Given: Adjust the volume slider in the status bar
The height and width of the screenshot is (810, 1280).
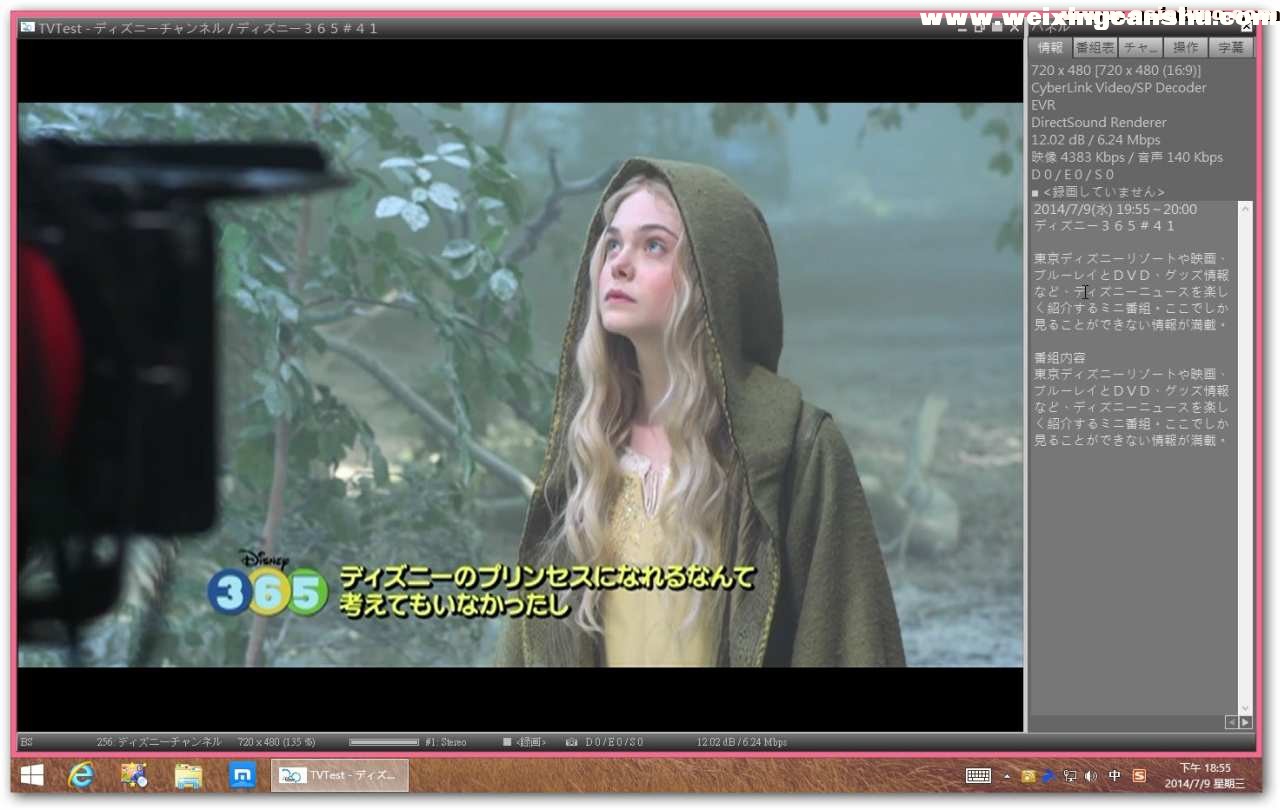Looking at the screenshot, I should tap(384, 742).
